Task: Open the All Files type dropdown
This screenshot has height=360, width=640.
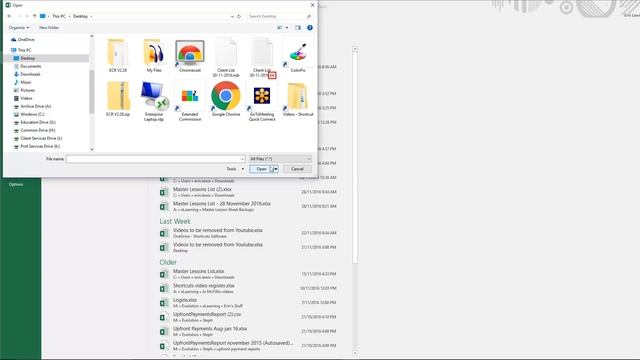Action: click(x=280, y=159)
